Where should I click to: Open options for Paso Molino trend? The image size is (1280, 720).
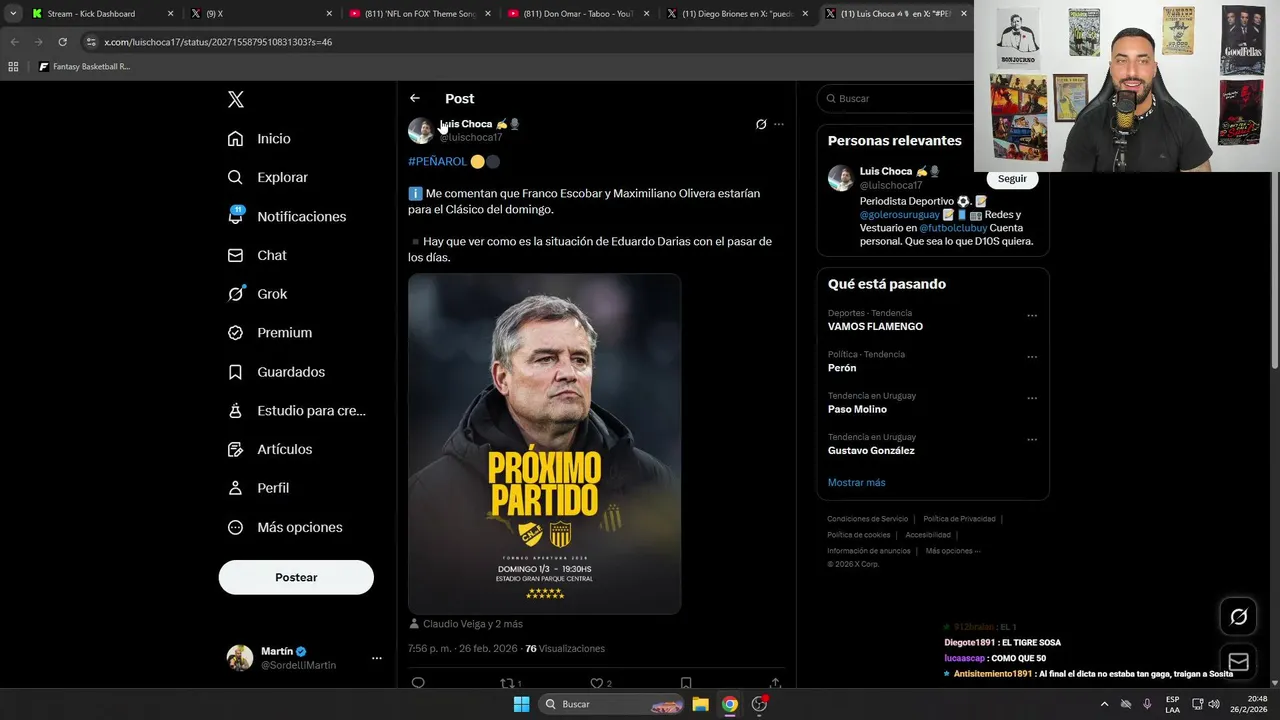point(1032,398)
